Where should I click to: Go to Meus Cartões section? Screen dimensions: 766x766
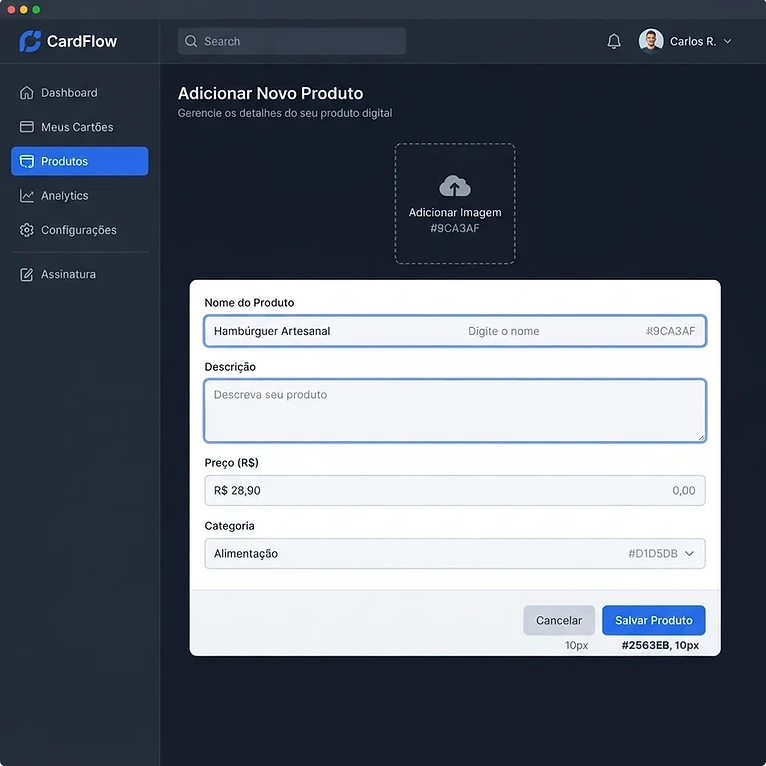pyautogui.click(x=79, y=127)
